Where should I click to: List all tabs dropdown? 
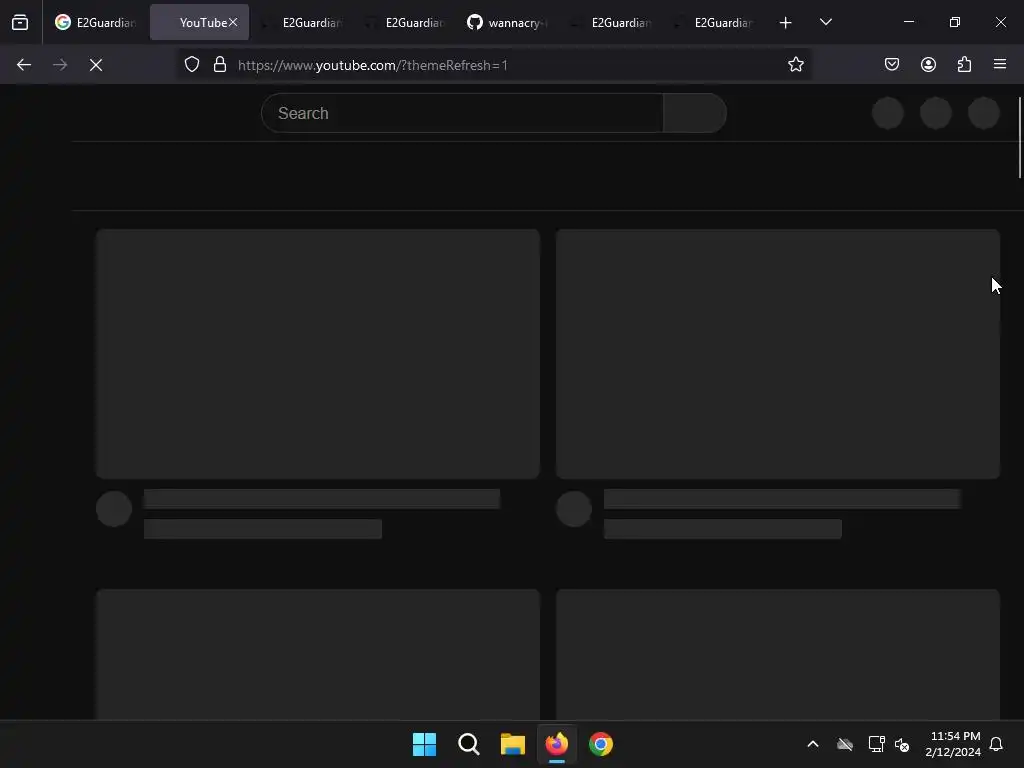pyautogui.click(x=826, y=23)
